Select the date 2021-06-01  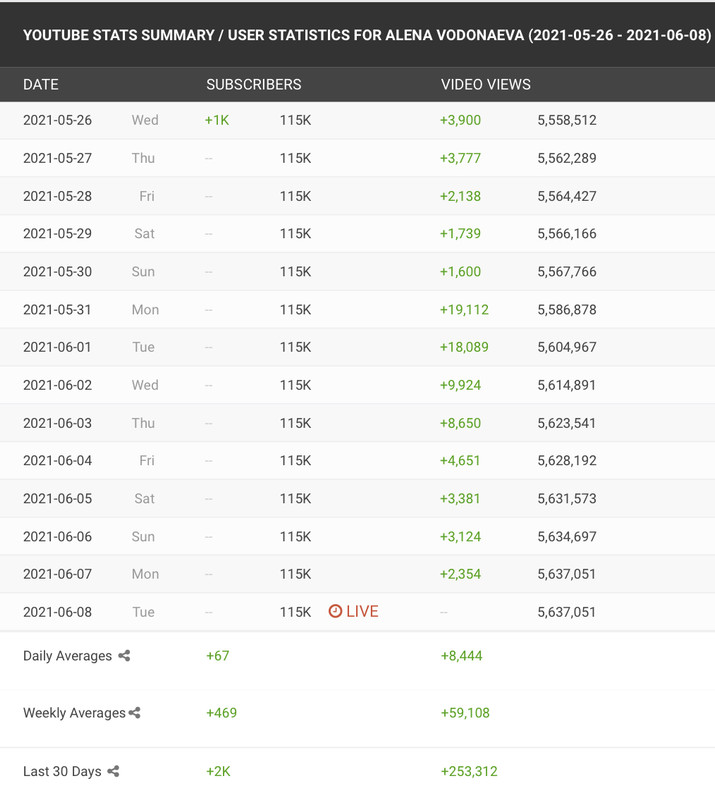pos(58,347)
